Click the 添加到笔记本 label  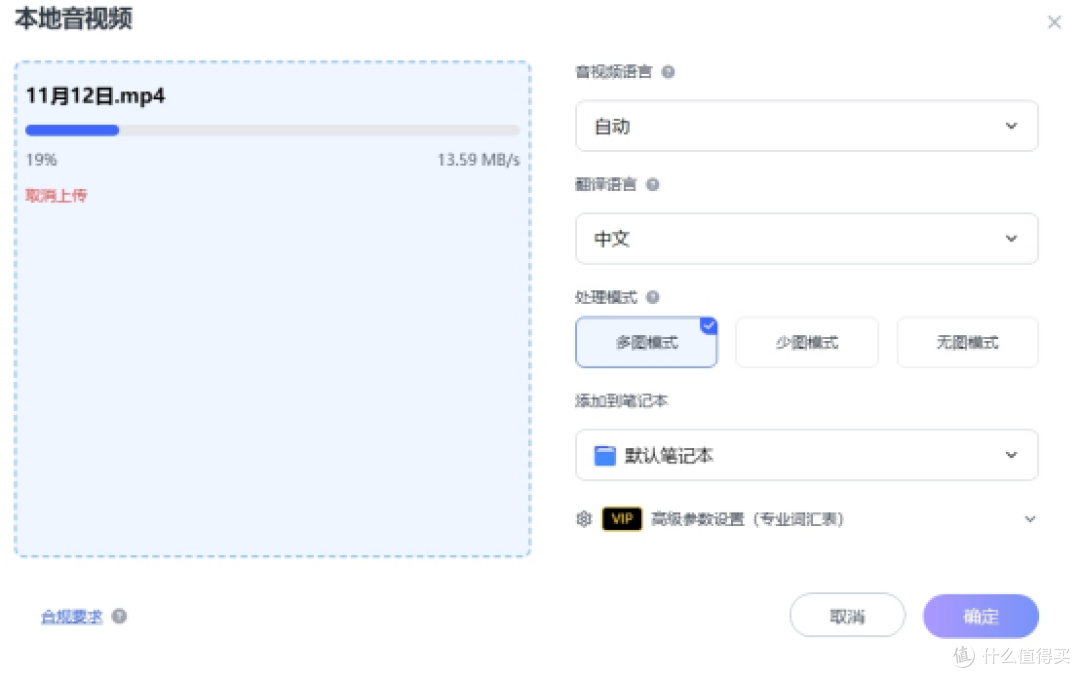click(x=621, y=401)
